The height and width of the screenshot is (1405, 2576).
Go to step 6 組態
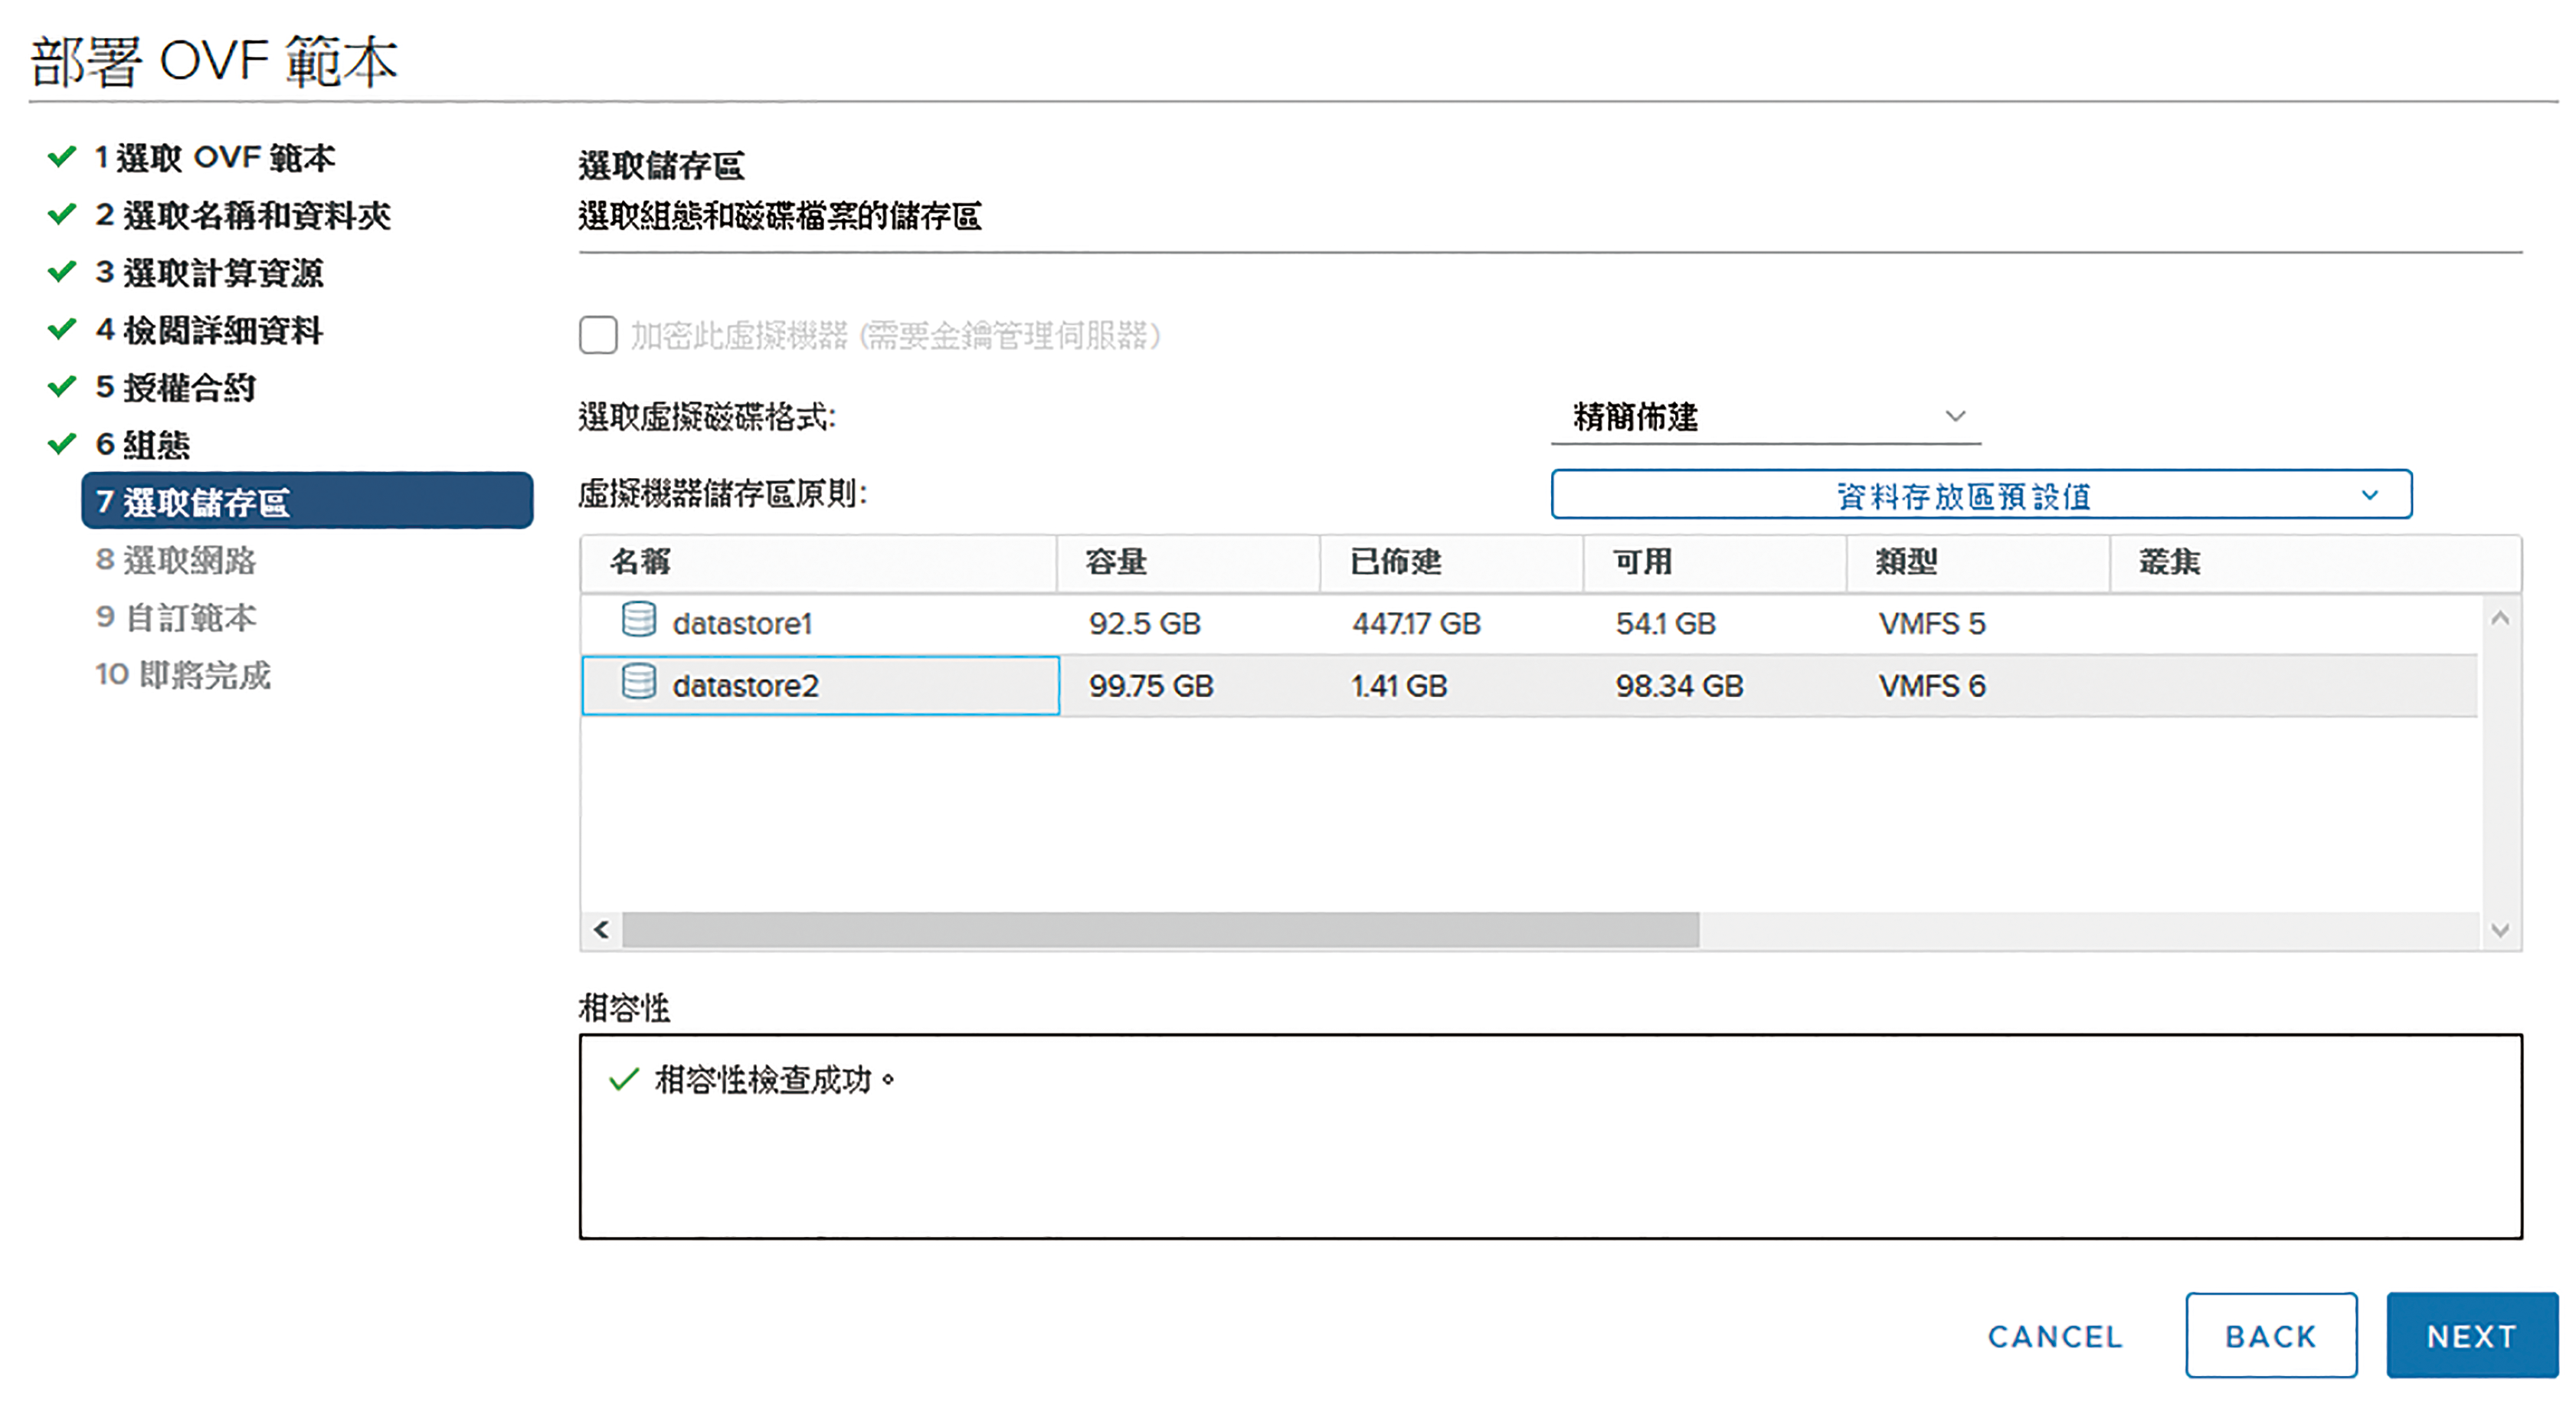pos(142,444)
